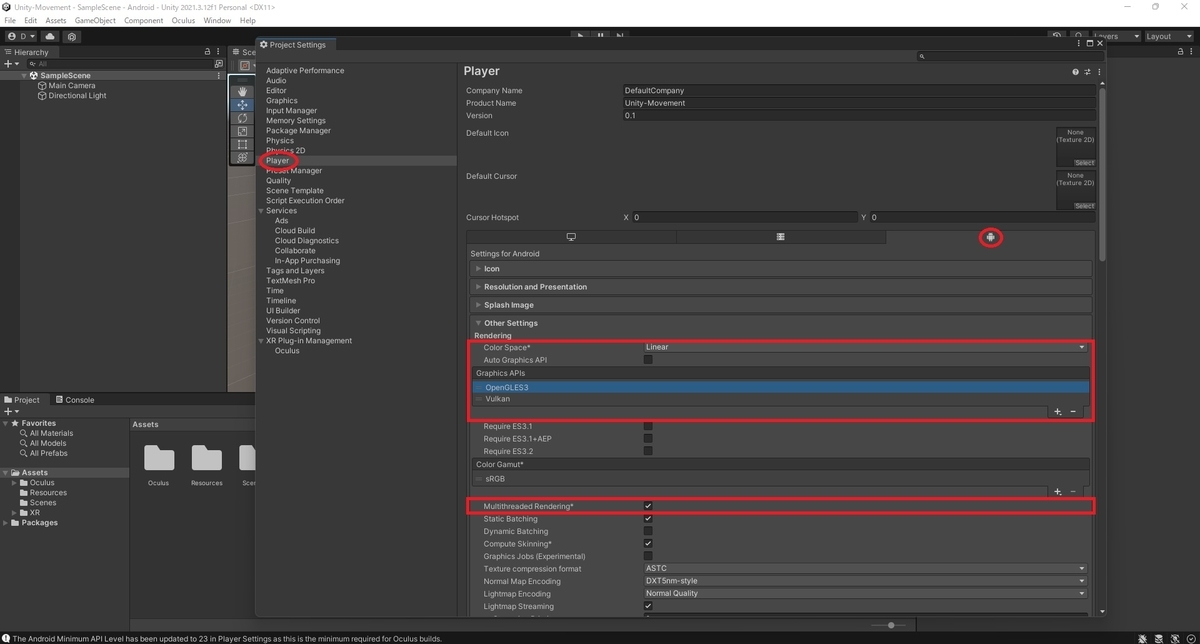This screenshot has height=644, width=1200.
Task: Open the Layout dropdown
Action: click(x=1168, y=36)
